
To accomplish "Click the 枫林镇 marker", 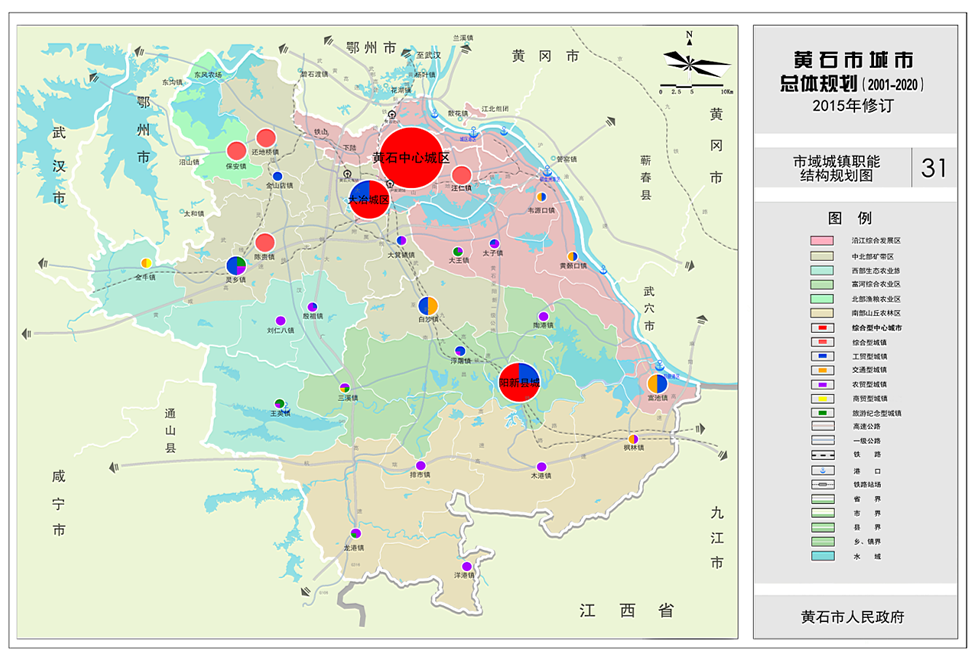I will coord(633,439).
